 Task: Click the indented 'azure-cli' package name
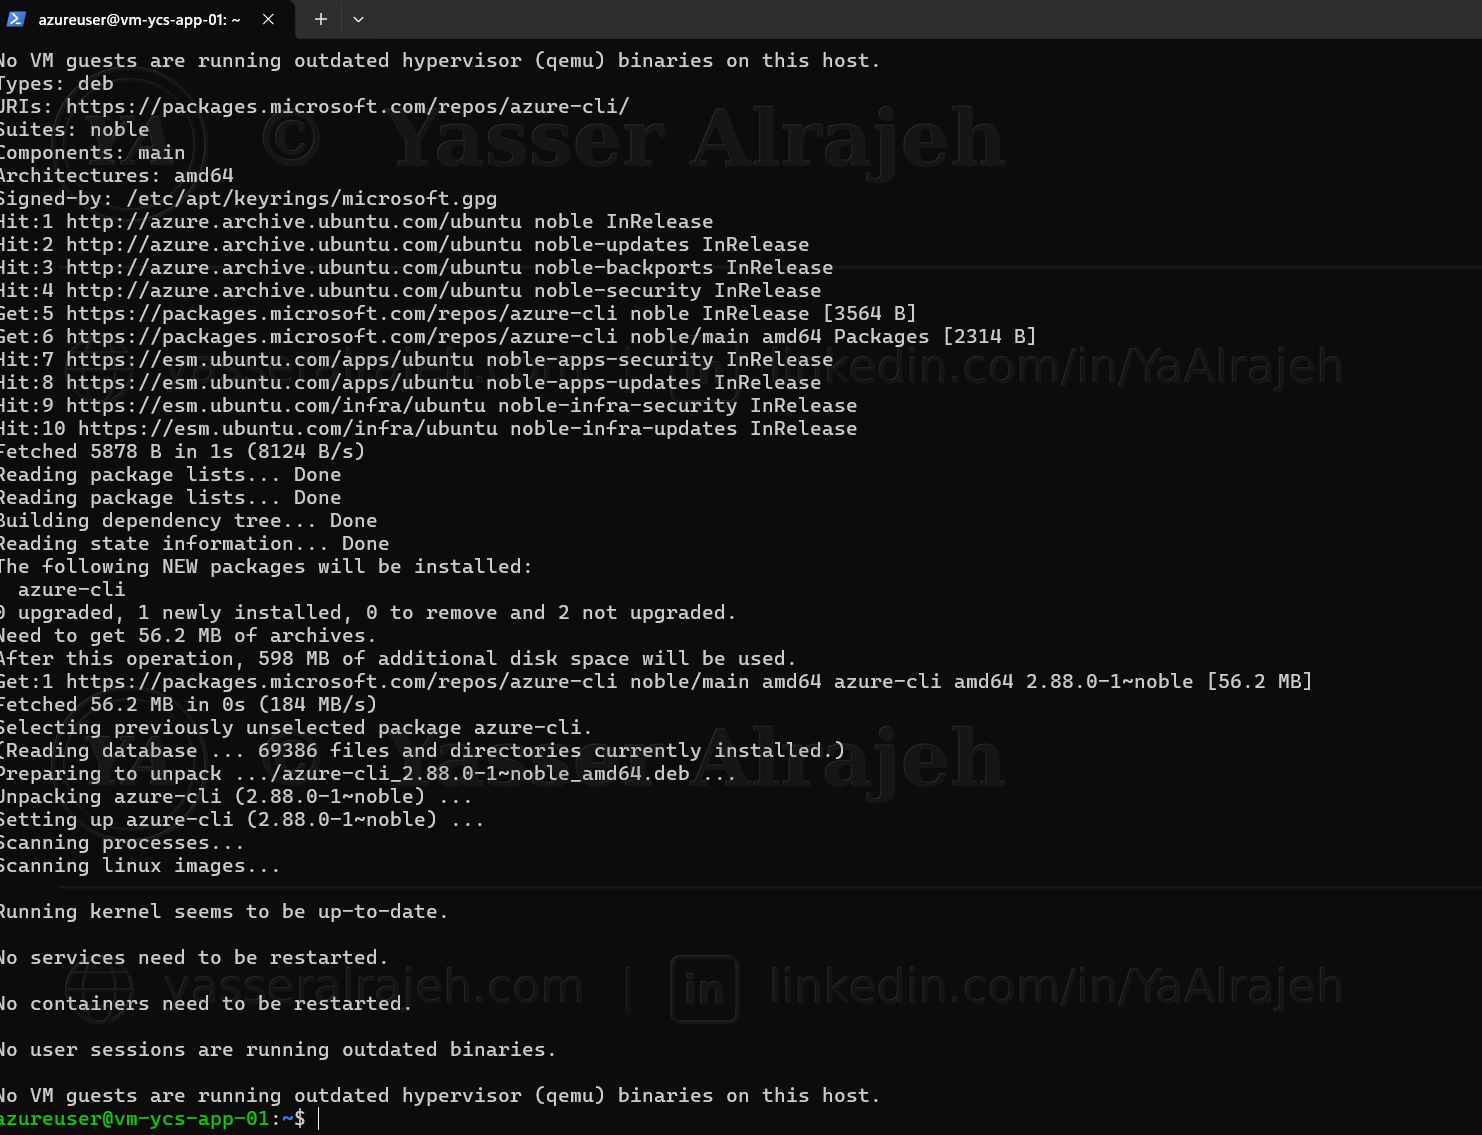[72, 589]
